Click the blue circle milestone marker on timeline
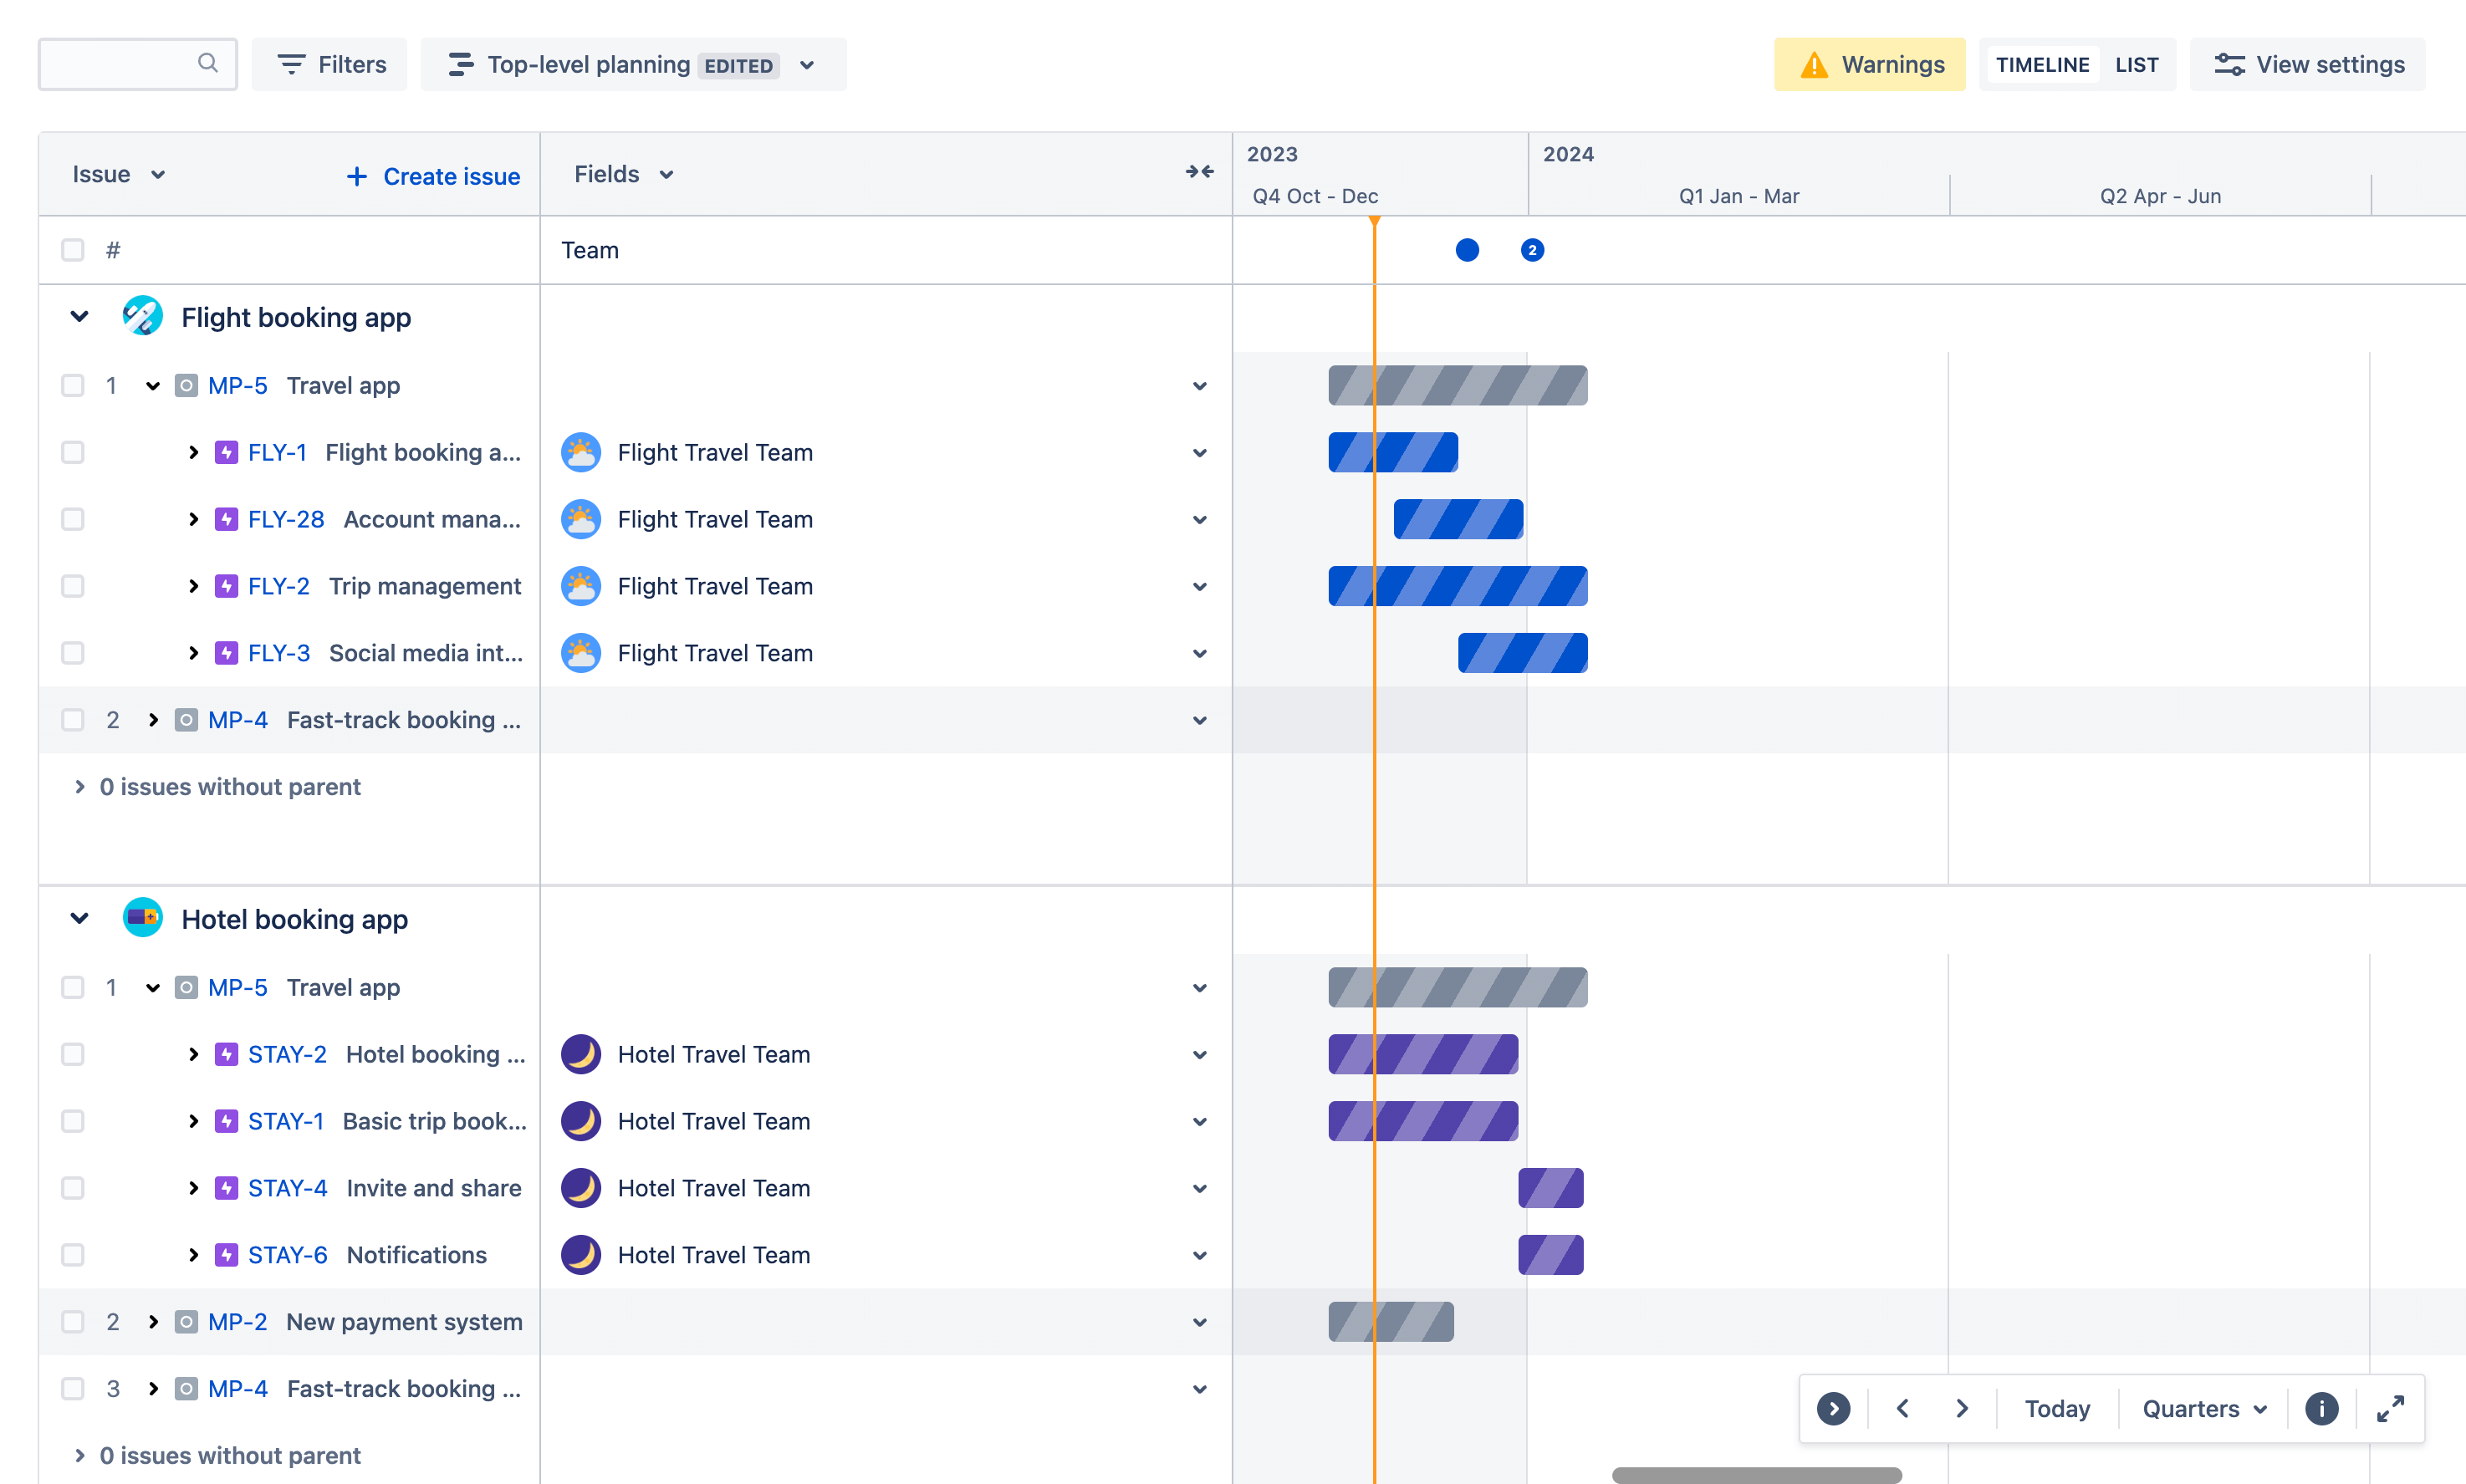 coord(1466,250)
